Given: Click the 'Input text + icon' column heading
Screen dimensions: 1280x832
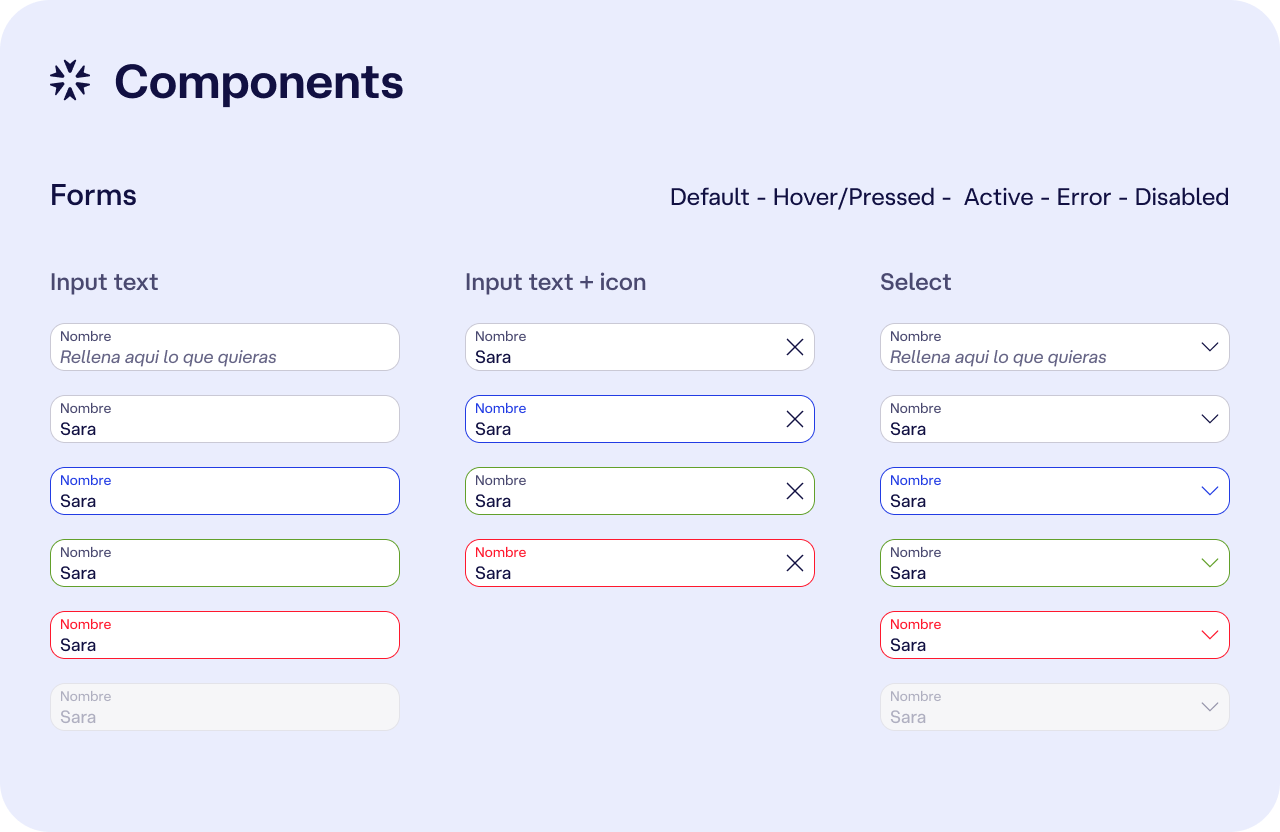Looking at the screenshot, I should click(x=555, y=282).
